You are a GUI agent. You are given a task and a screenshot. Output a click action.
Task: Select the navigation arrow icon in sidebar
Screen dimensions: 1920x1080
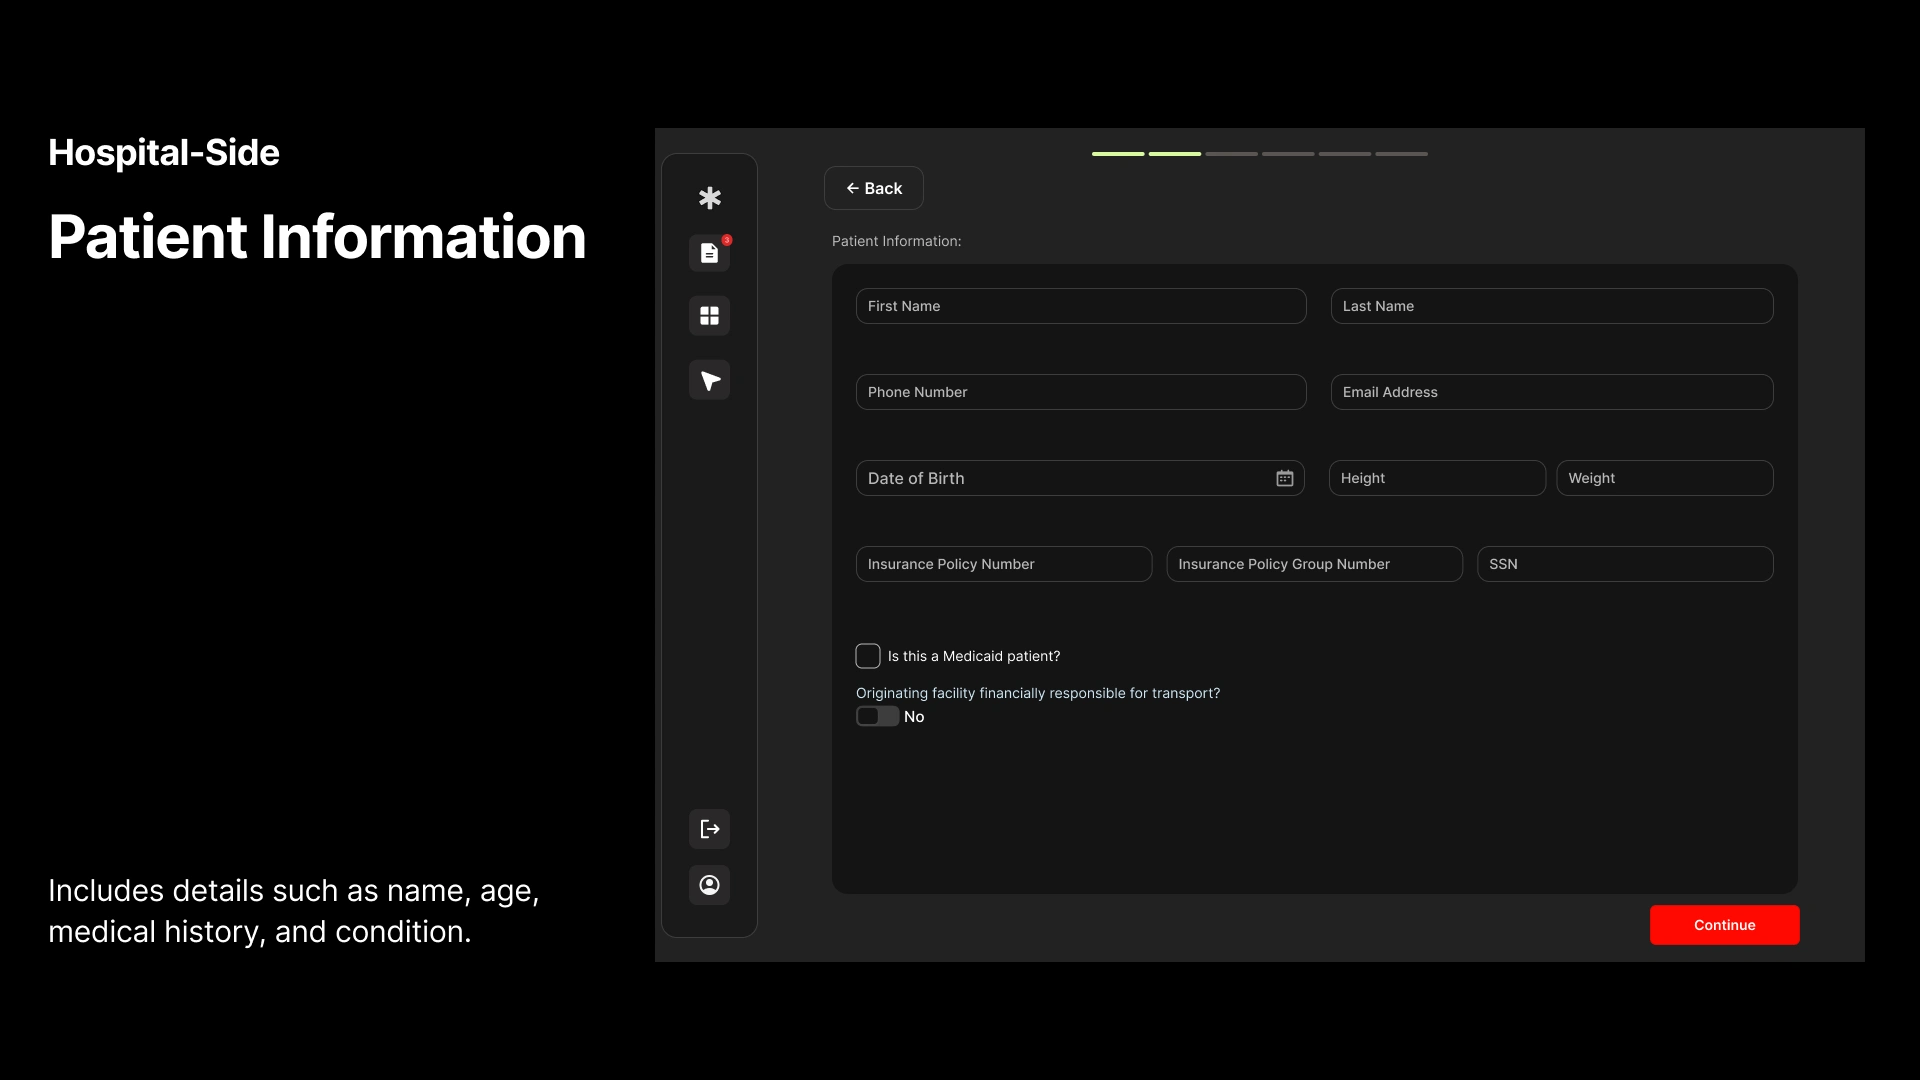(709, 380)
